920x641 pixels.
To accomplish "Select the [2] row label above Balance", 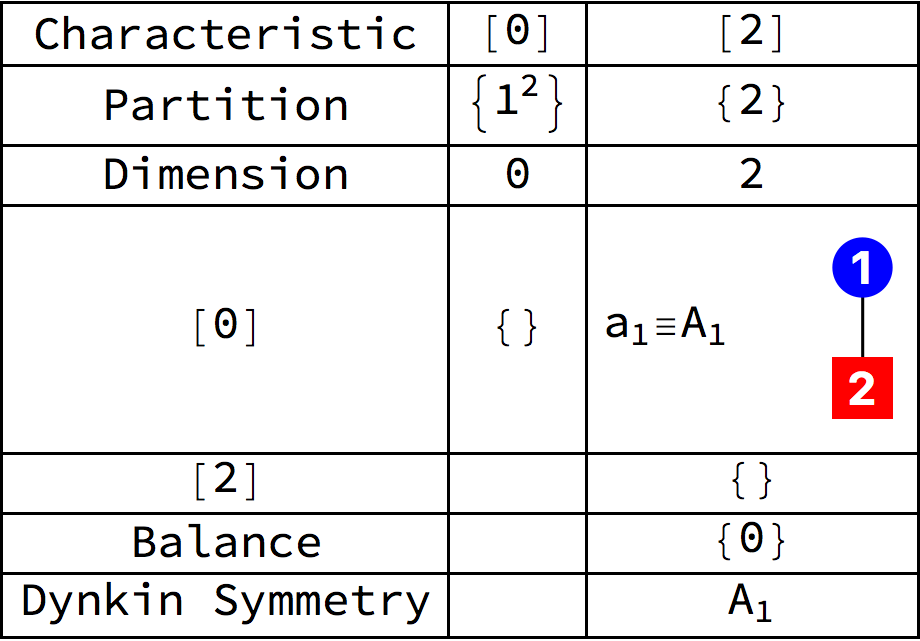I will pos(225,482).
